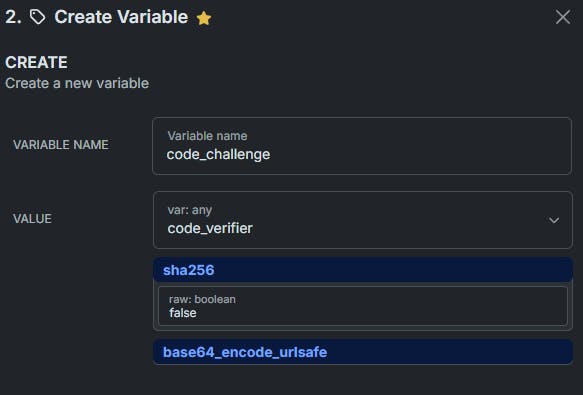Select the base64_encode_urlsafe filter
Image resolution: width=583 pixels, height=395 pixels.
click(363, 352)
